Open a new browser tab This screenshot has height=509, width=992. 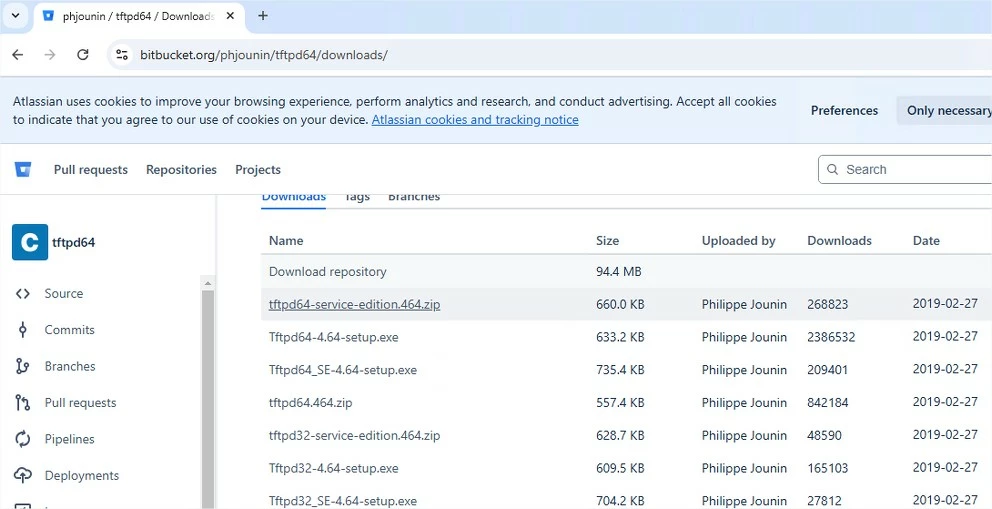[263, 16]
